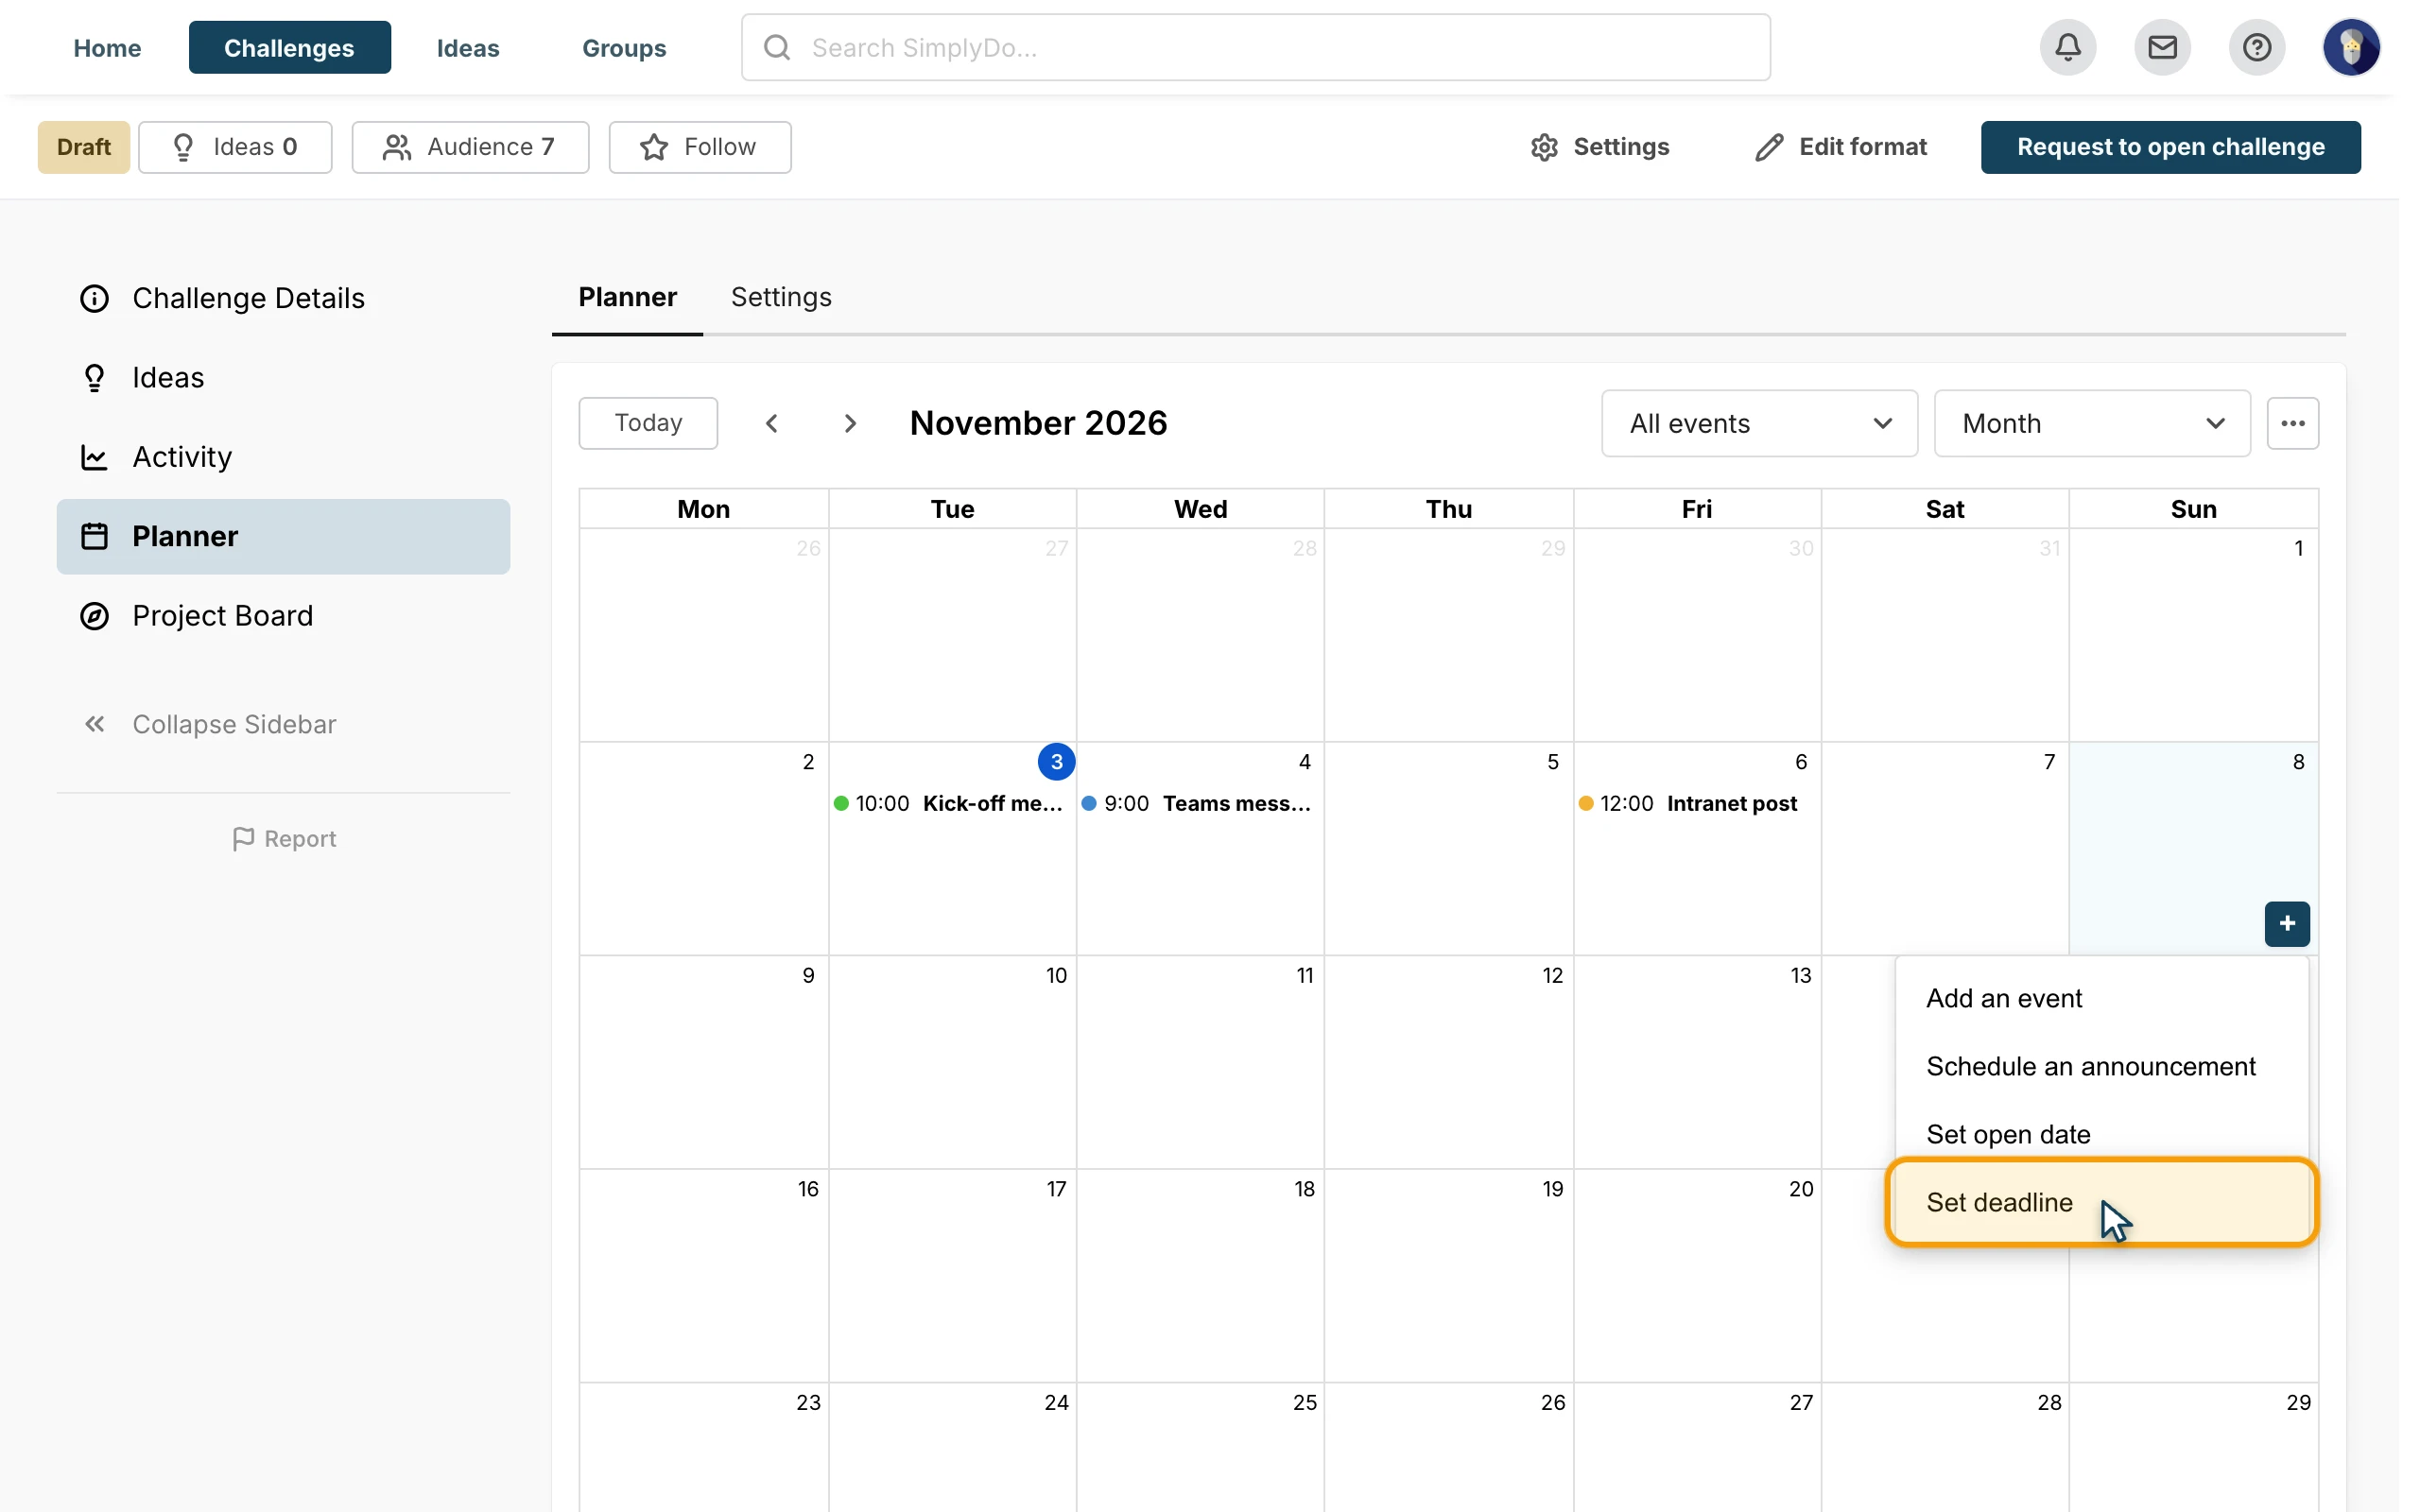Click the plus button on day 8
Screen dimensions: 2420x1512
click(x=2286, y=923)
